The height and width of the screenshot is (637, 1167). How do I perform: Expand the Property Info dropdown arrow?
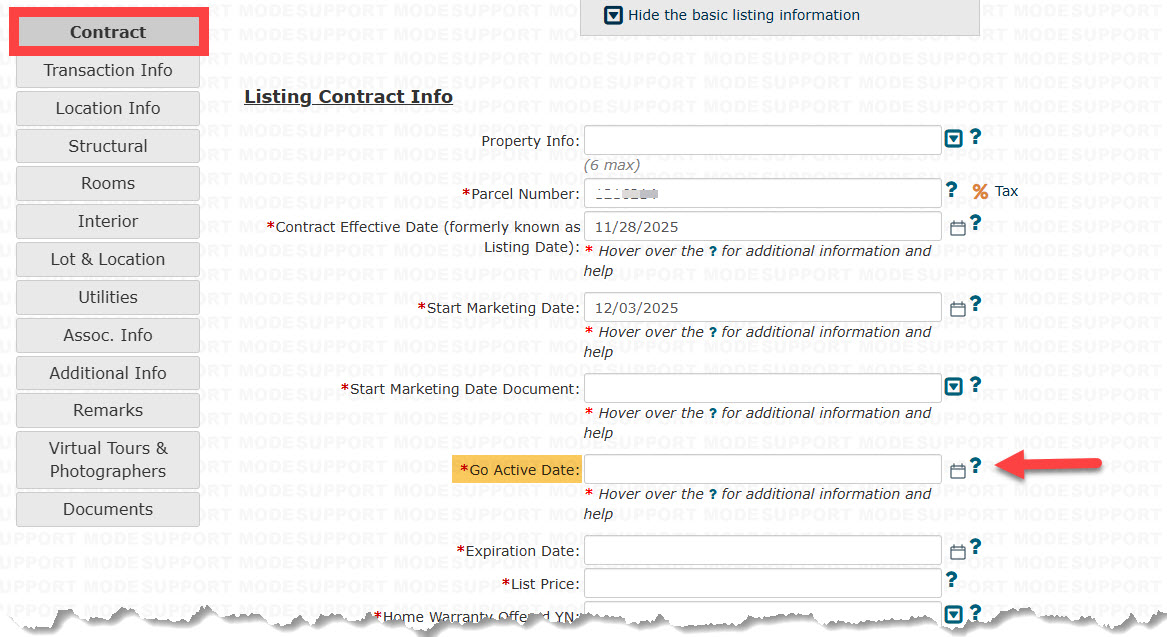tap(953, 138)
